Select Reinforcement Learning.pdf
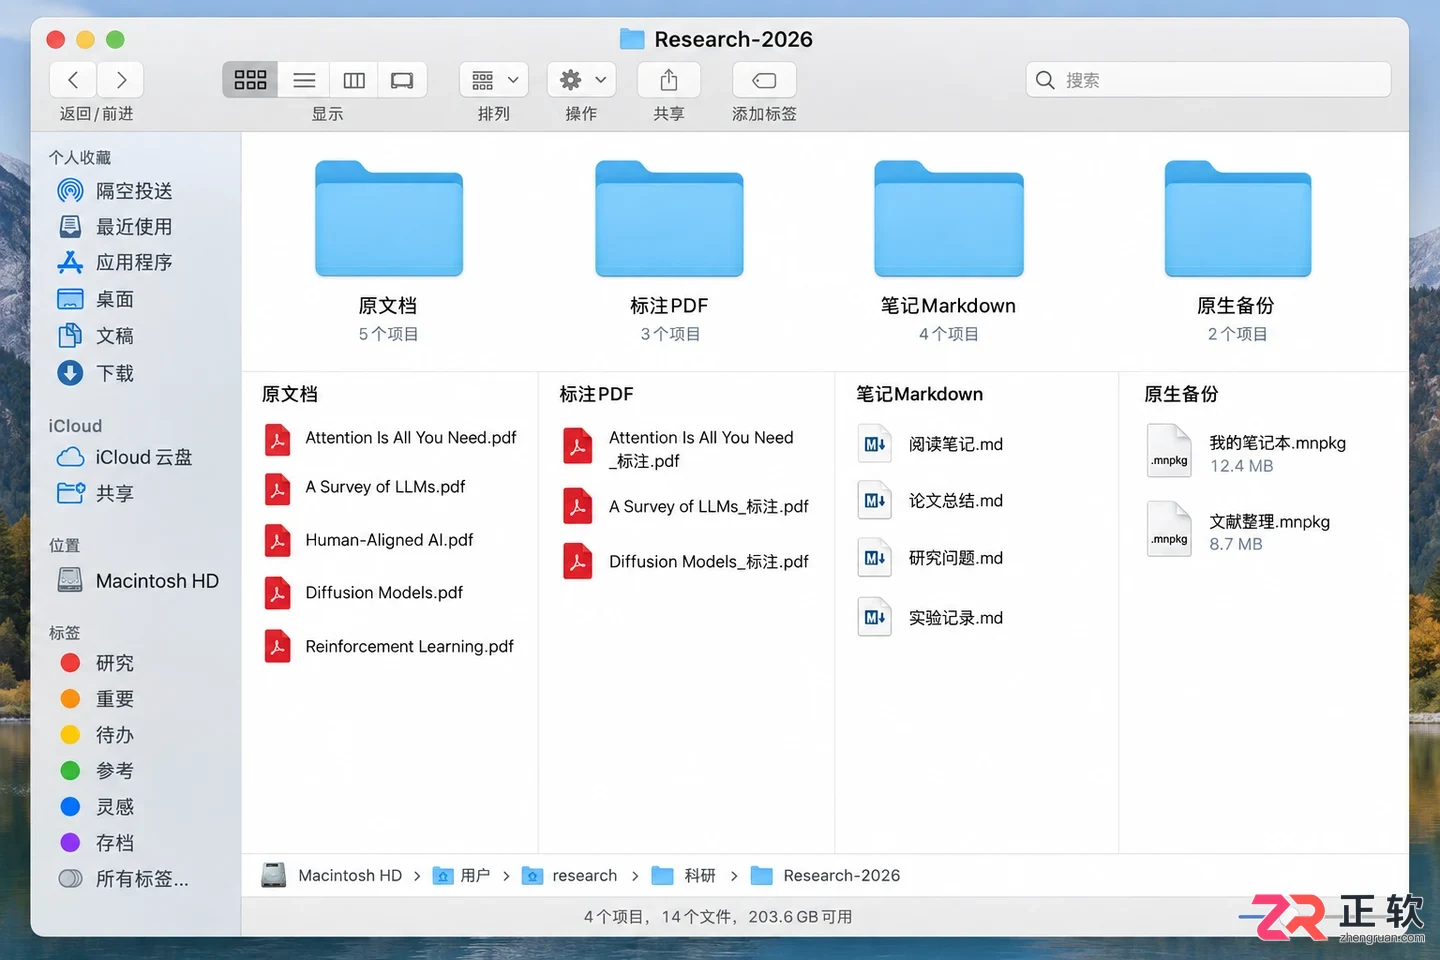Image resolution: width=1440 pixels, height=960 pixels. click(390, 647)
